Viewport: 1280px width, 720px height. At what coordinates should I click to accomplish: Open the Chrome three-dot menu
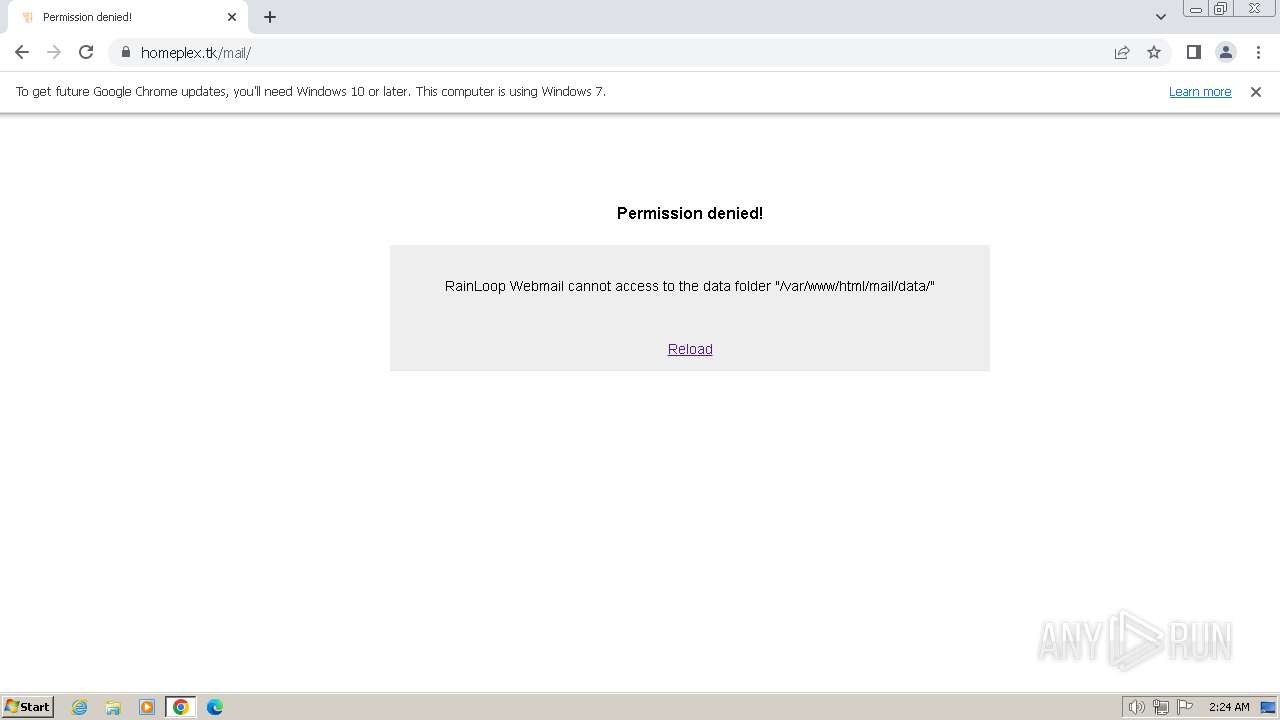pos(1258,52)
